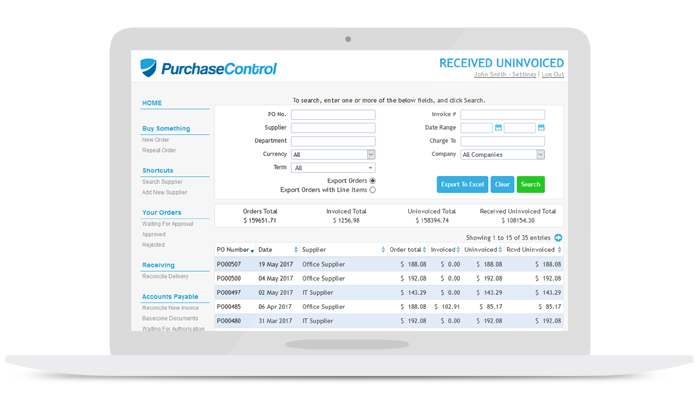The image size is (700, 400).
Task: Select the Export Orders radio button
Action: (372, 181)
